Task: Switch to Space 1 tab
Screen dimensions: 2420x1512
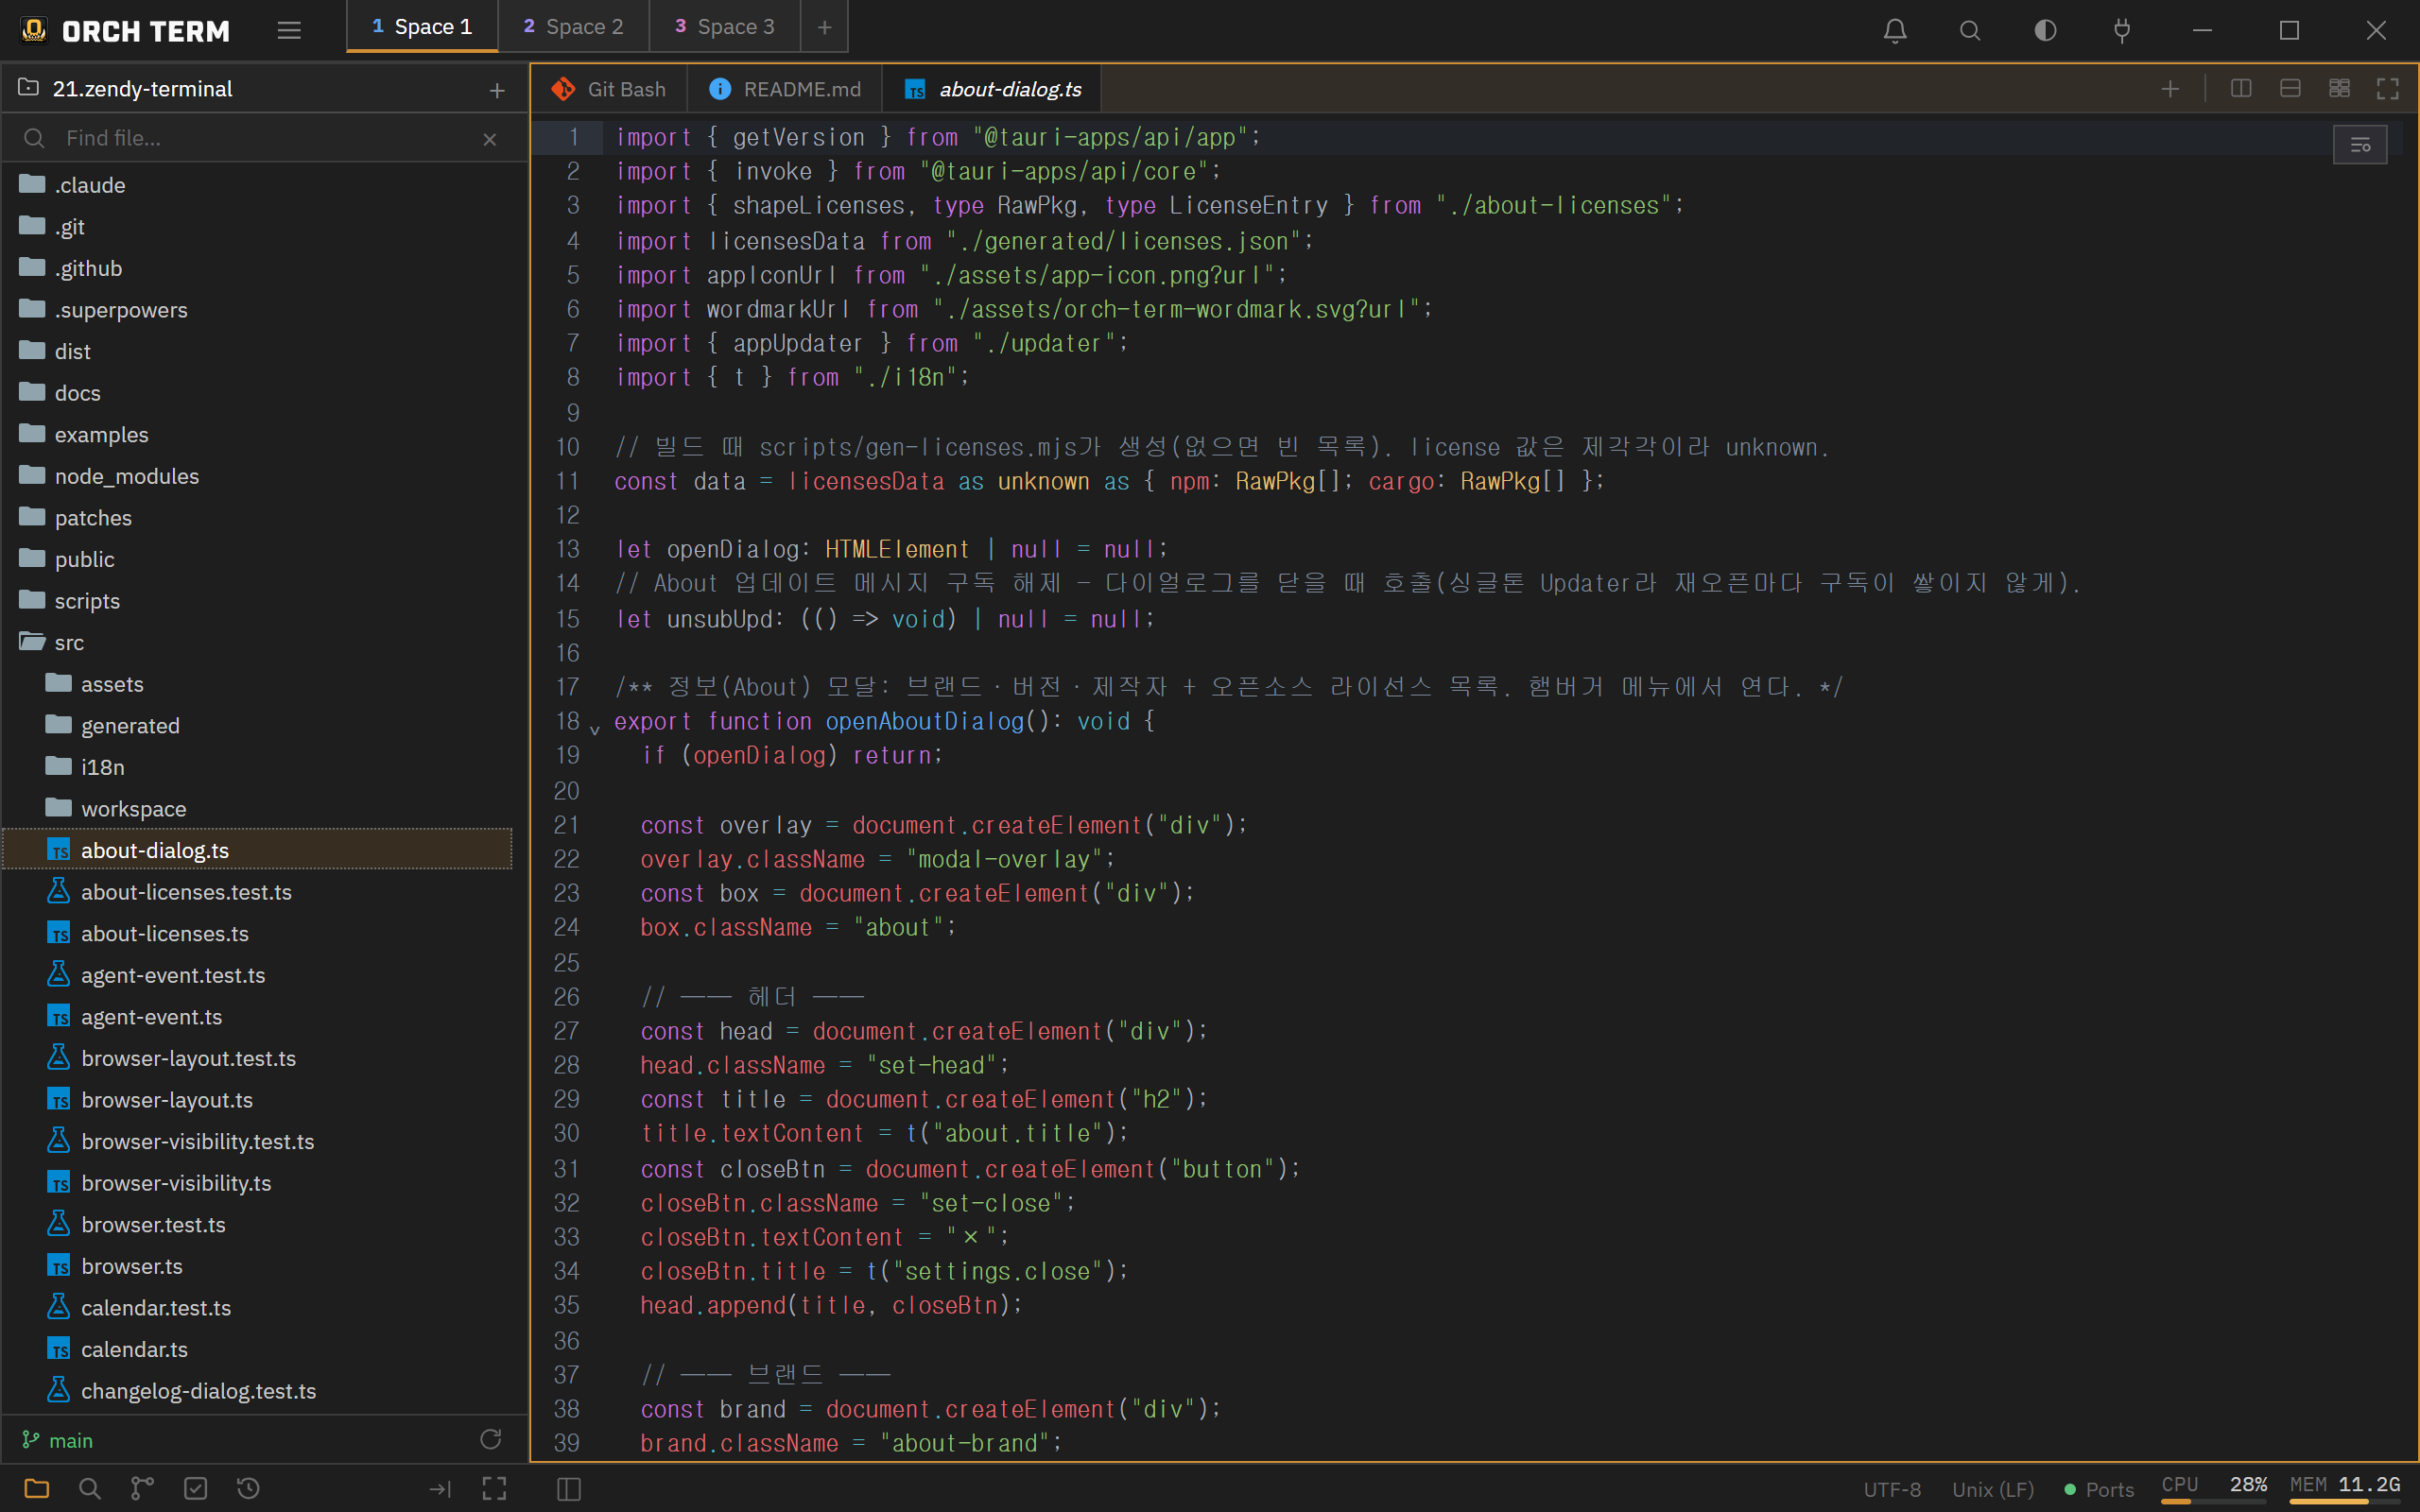Action: pos(422,27)
